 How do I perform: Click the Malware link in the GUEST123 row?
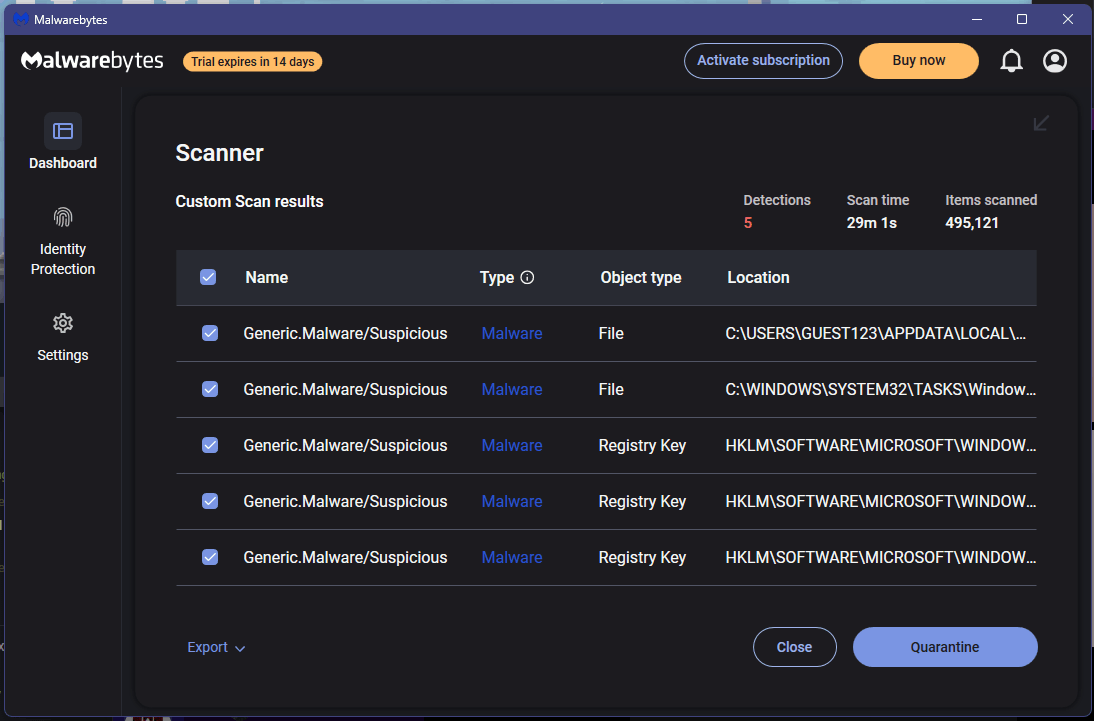pos(512,334)
